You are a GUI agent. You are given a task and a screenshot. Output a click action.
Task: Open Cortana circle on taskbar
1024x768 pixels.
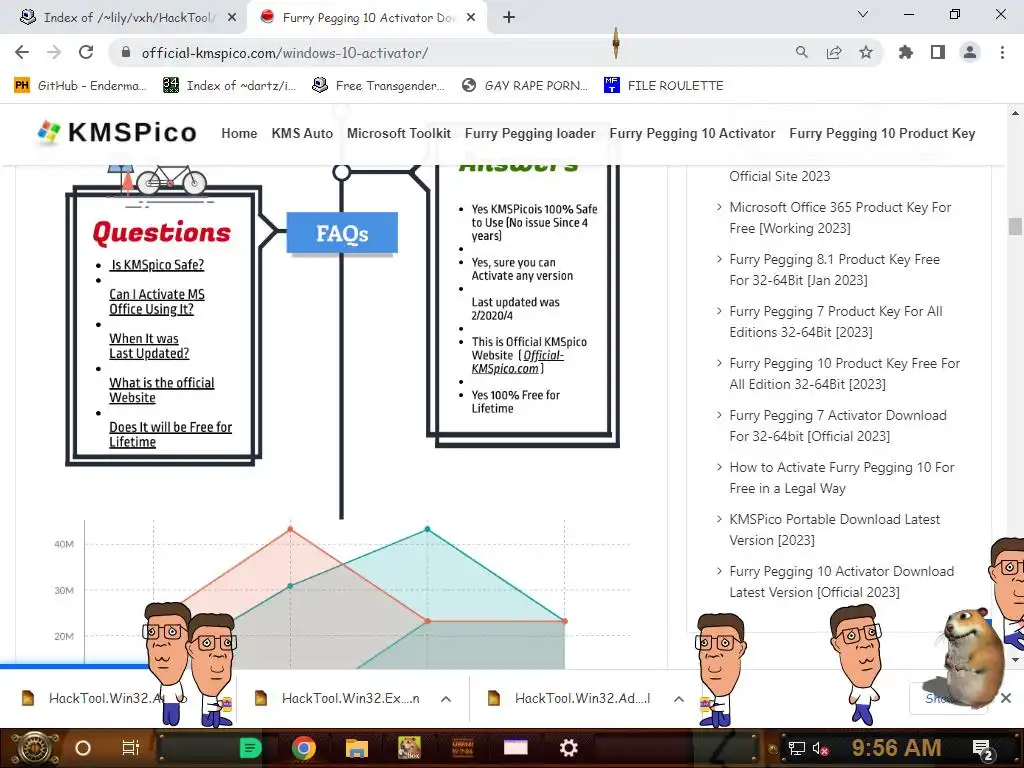tap(82, 748)
